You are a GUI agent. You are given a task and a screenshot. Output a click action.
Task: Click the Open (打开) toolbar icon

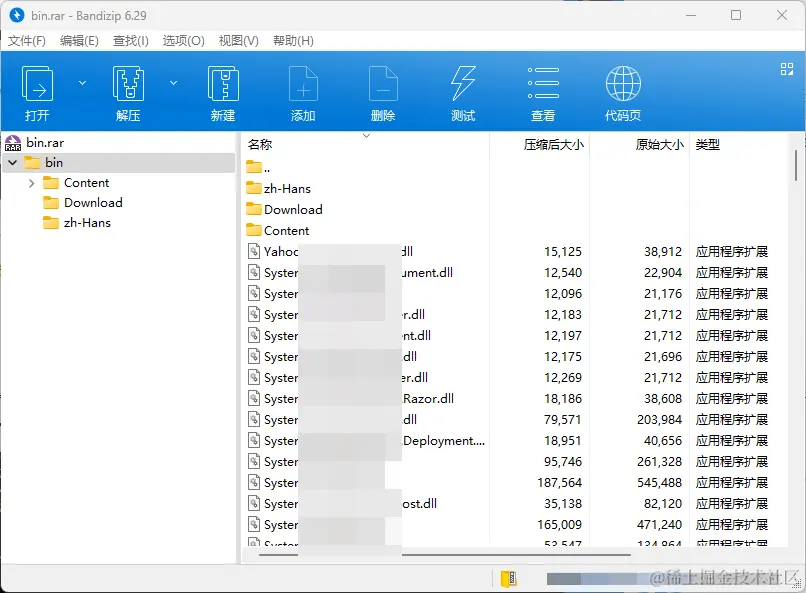click(x=37, y=84)
